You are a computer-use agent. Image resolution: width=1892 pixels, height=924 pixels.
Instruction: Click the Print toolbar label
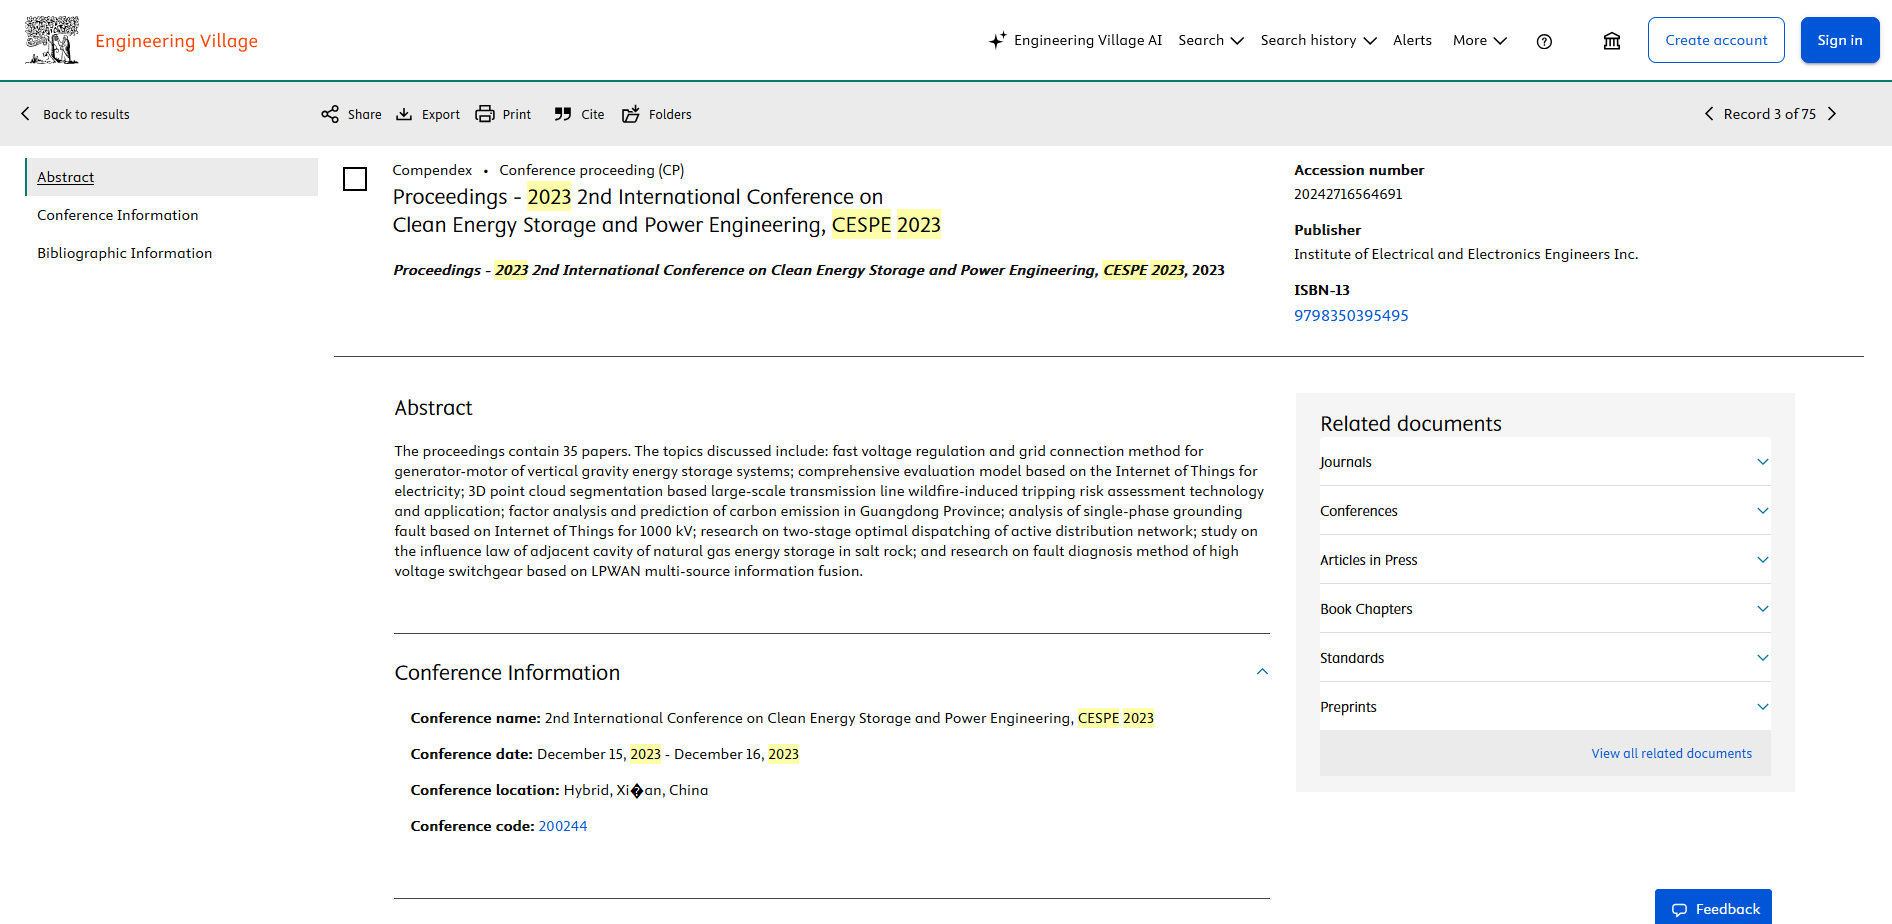(x=517, y=114)
